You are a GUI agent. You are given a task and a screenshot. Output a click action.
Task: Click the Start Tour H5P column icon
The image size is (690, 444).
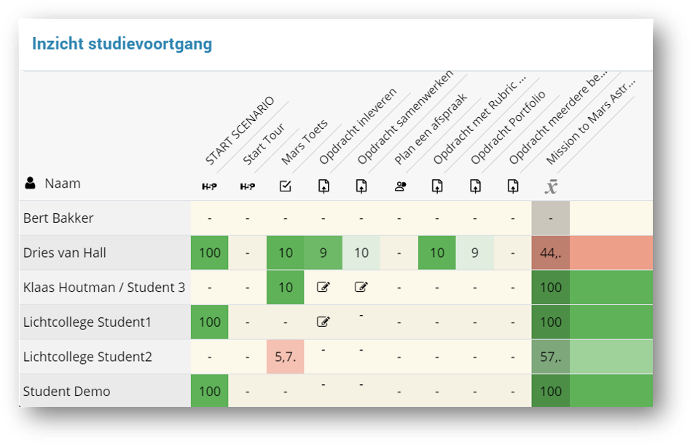pyautogui.click(x=247, y=186)
